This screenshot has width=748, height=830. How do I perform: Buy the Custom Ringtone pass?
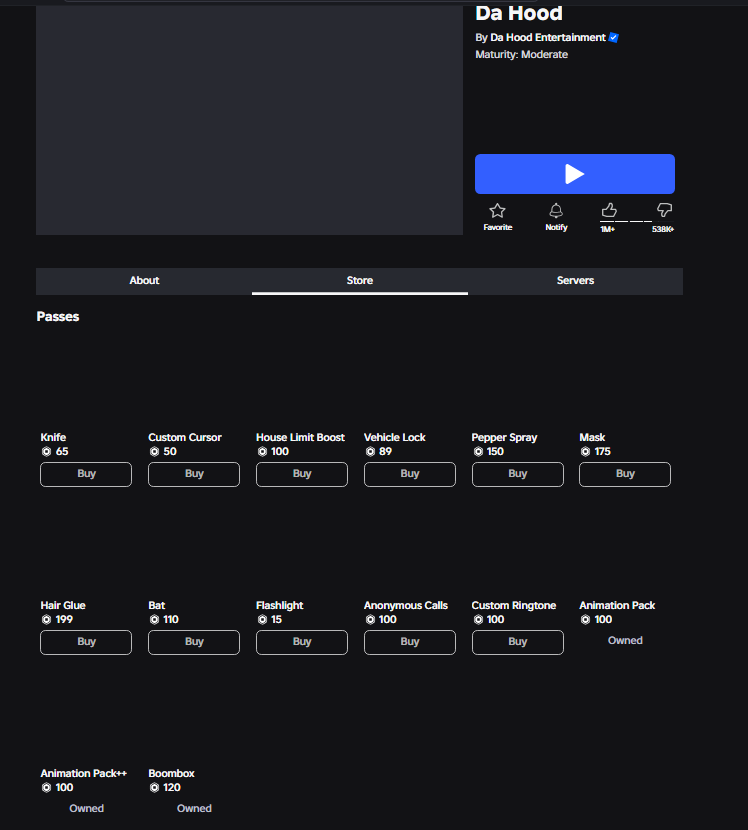click(x=518, y=642)
